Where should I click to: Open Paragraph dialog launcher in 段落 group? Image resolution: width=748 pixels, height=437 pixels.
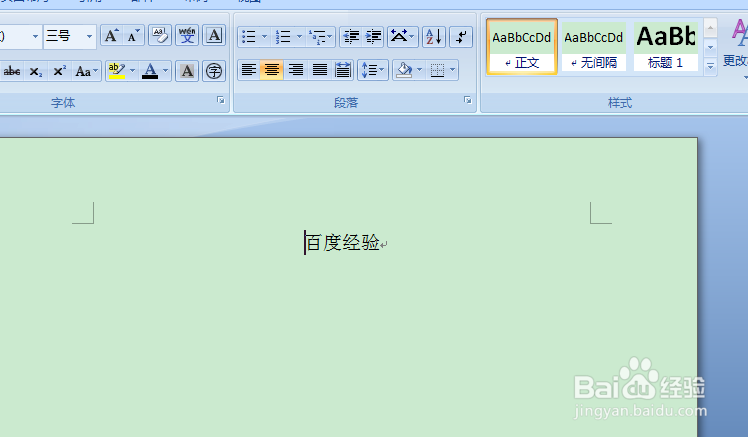coord(468,100)
